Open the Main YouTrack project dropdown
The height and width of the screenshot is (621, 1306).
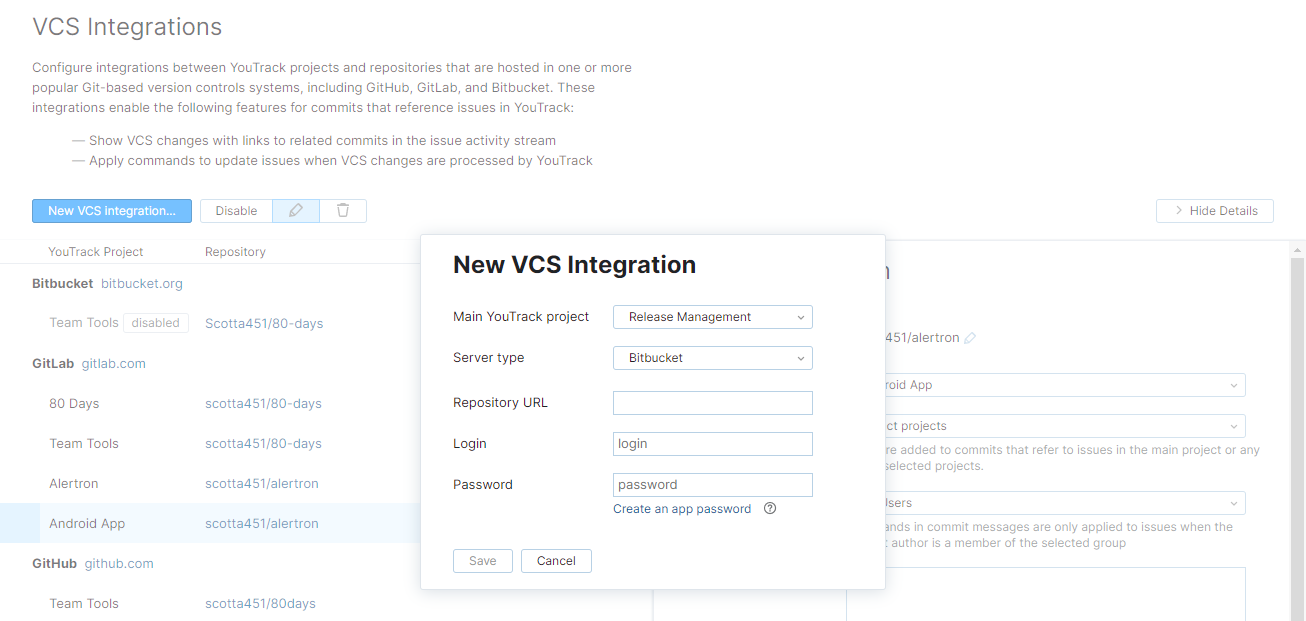[712, 317]
